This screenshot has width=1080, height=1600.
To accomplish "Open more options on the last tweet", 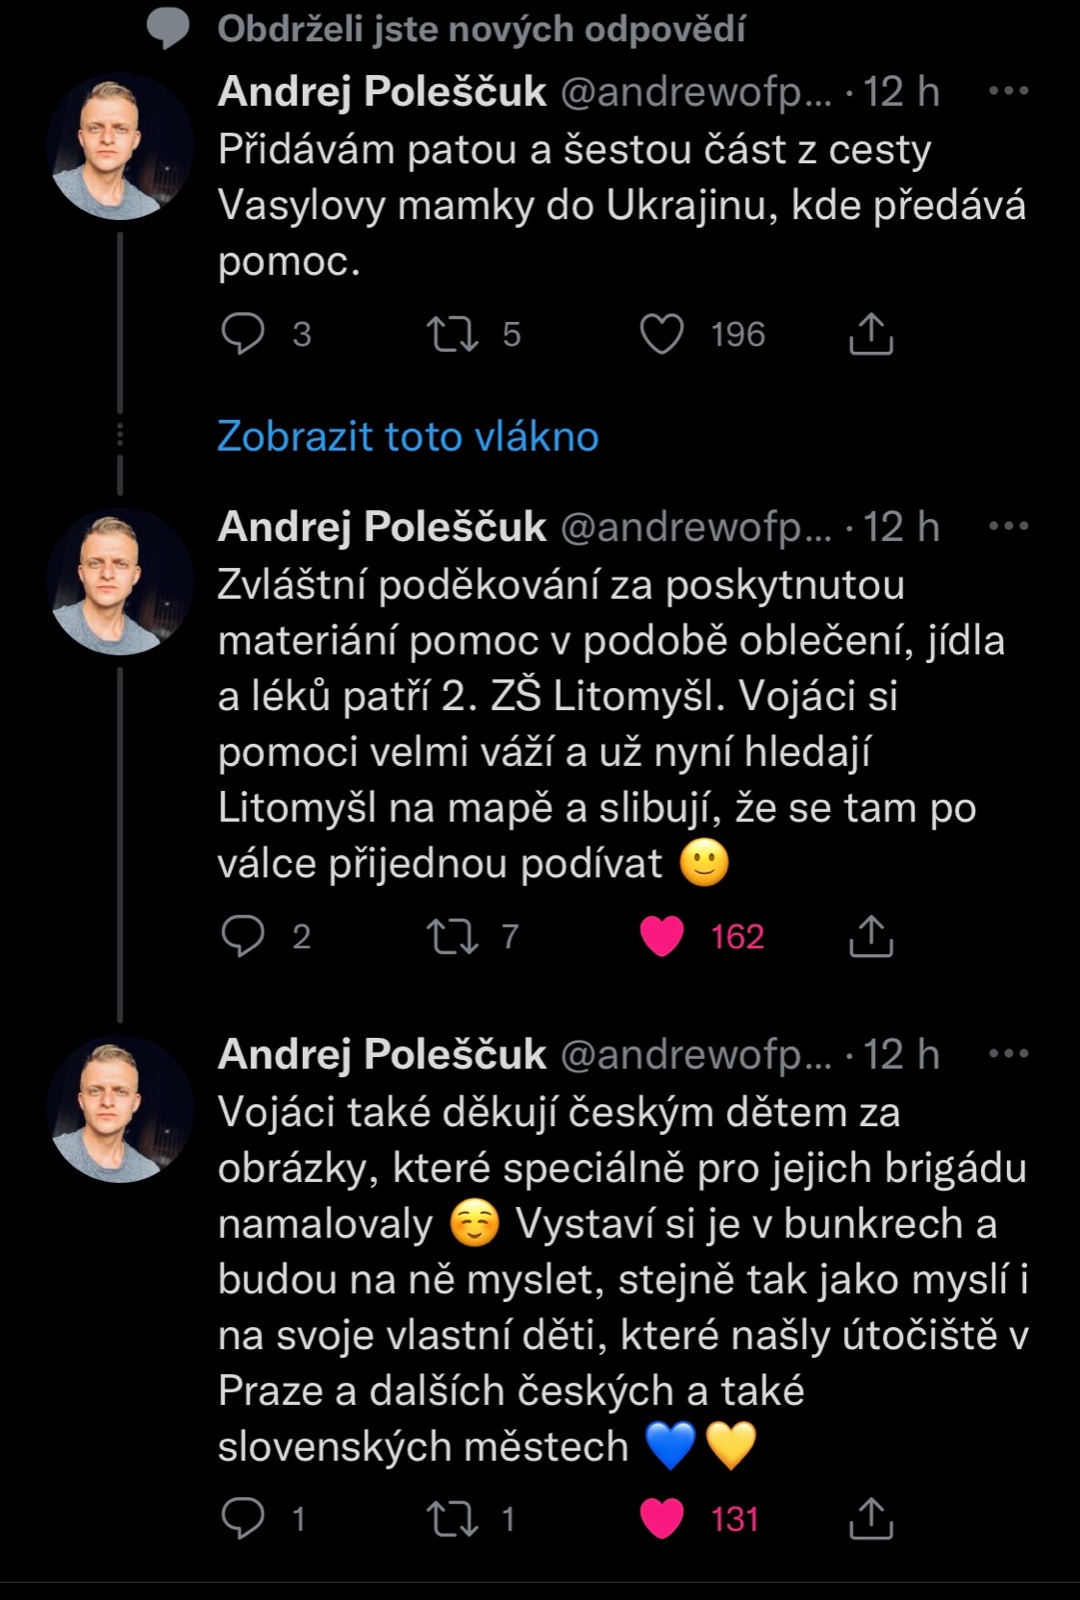I will pyautogui.click(x=1008, y=1053).
